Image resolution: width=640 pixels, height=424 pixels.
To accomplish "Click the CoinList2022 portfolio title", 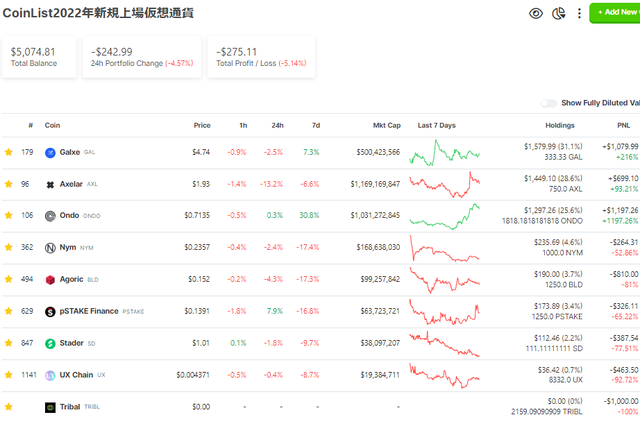I will click(98, 13).
